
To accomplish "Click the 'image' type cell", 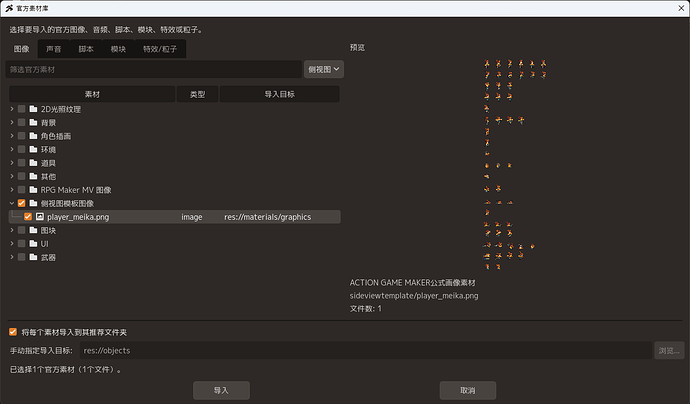I will tap(192, 217).
